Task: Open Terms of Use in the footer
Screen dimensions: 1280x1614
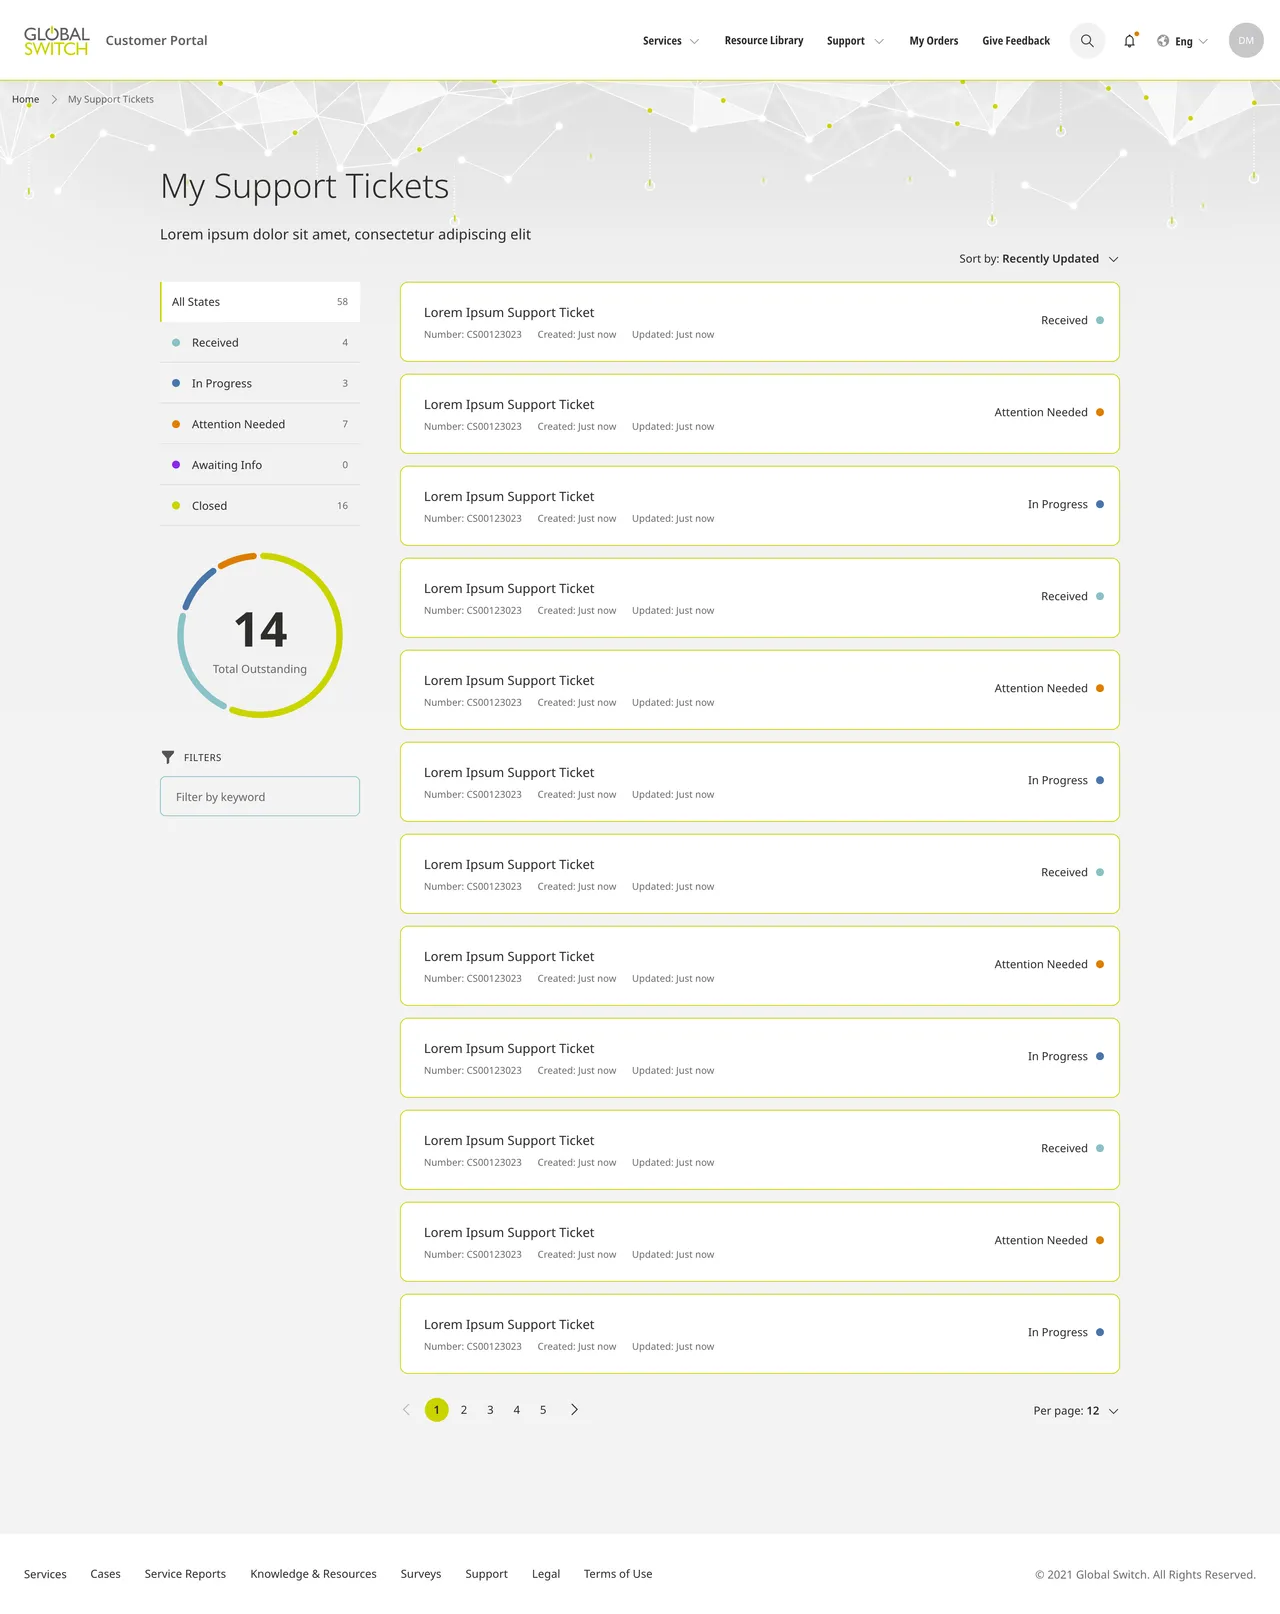Action: 617,1573
